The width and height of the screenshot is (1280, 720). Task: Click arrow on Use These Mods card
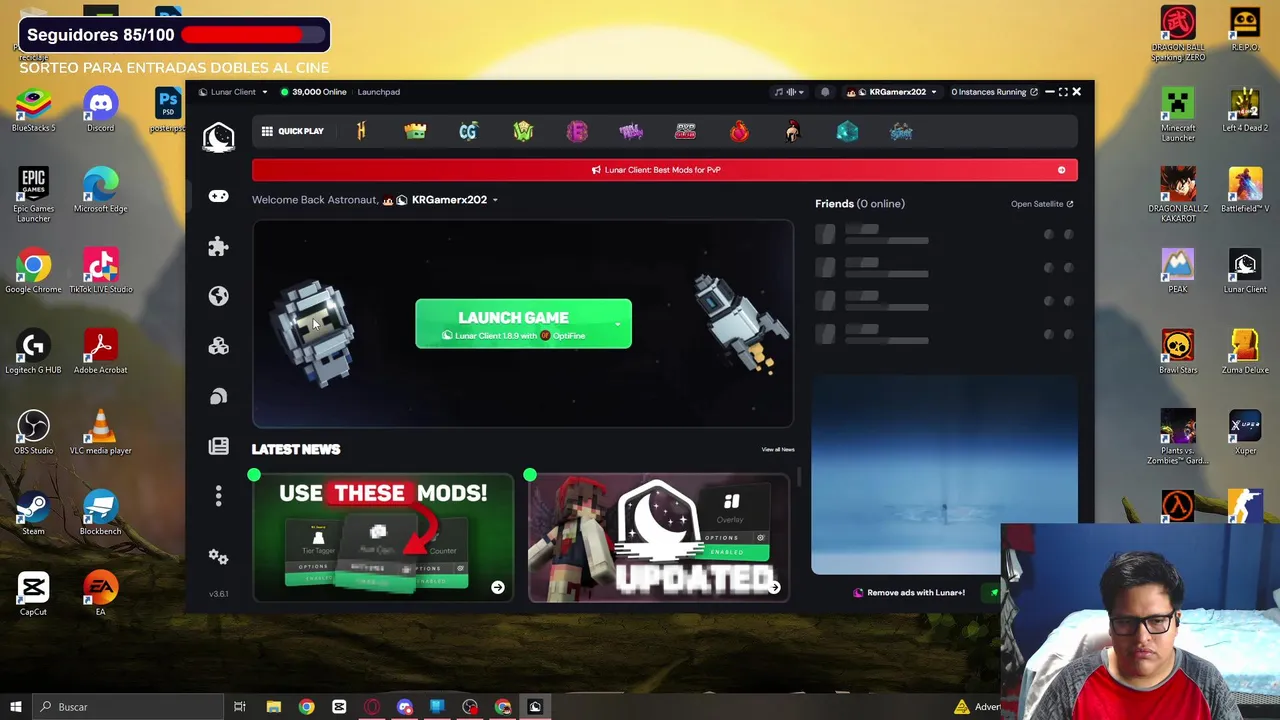498,588
